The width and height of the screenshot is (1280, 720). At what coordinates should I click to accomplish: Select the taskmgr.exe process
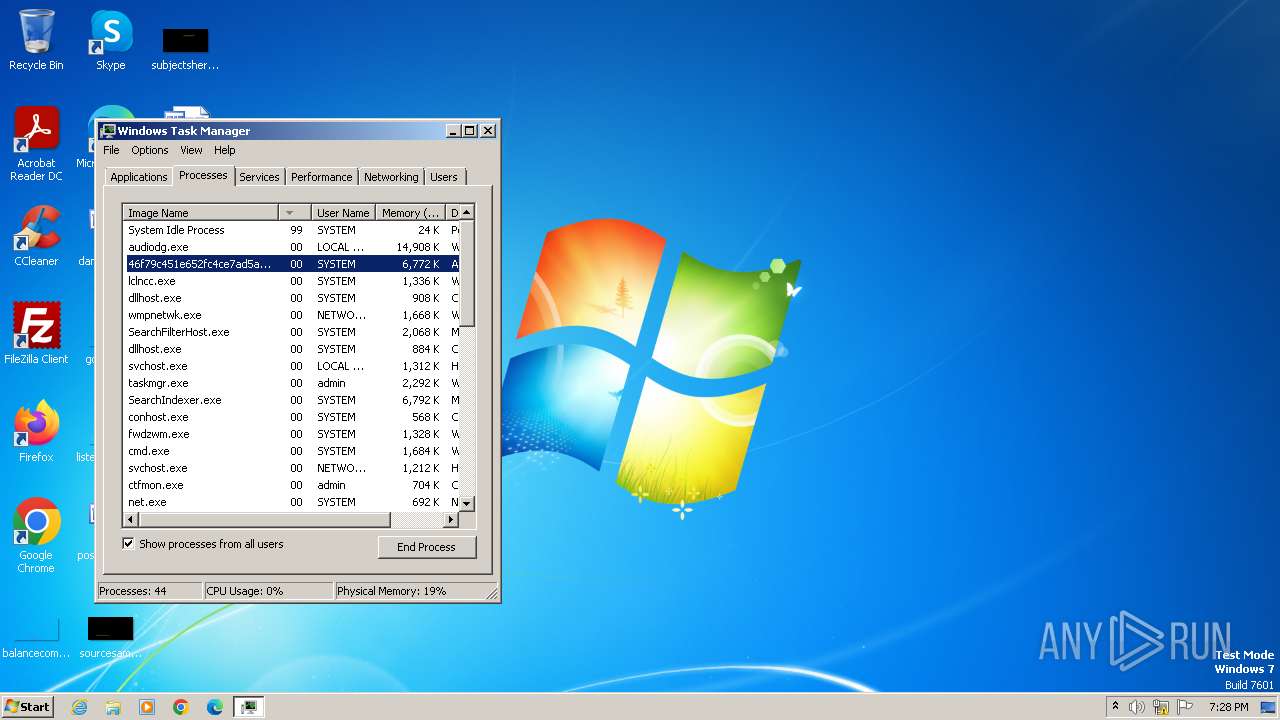[291, 383]
